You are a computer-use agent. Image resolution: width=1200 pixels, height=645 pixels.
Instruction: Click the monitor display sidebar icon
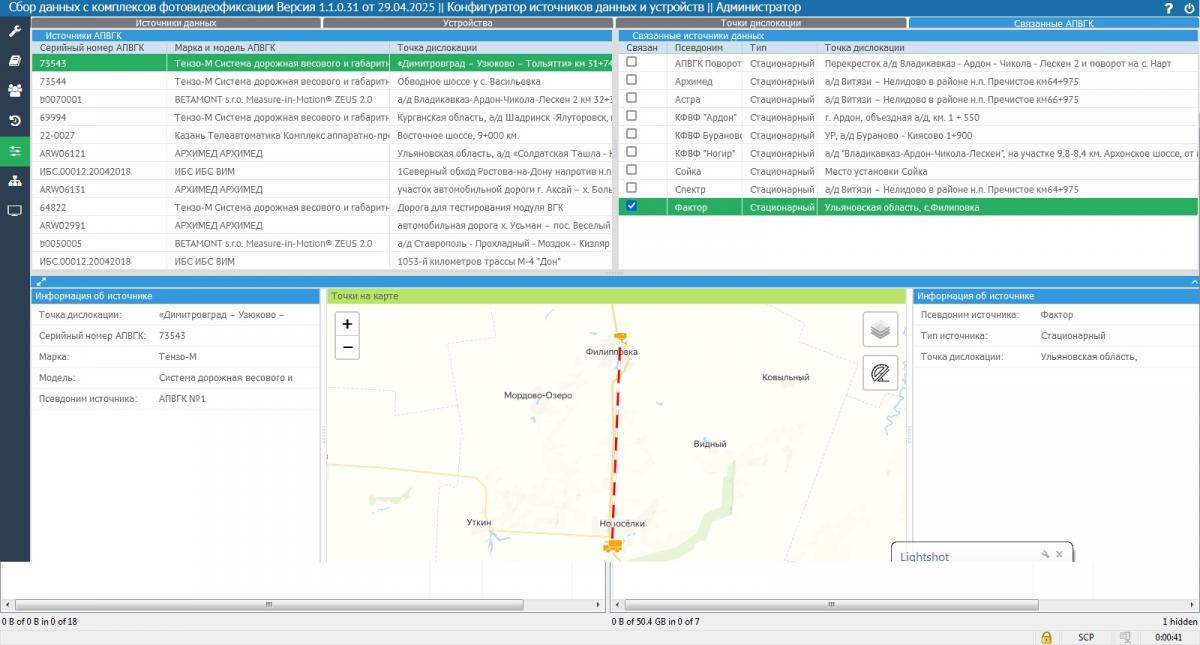click(x=14, y=211)
